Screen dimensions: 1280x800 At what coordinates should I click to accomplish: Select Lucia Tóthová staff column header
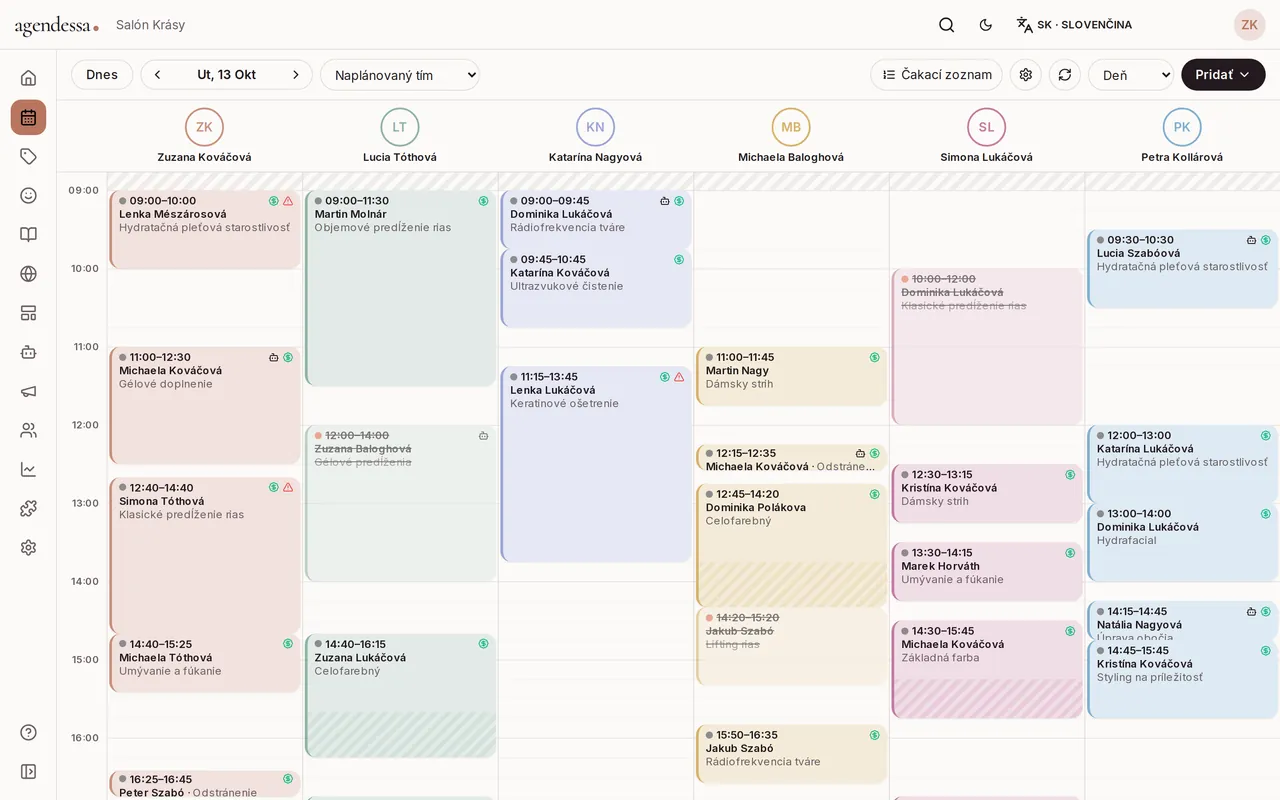[400, 136]
